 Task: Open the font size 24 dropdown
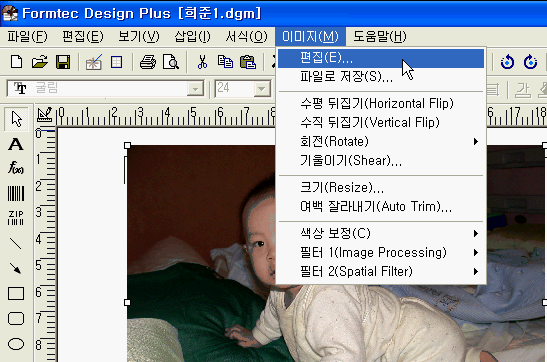(x=262, y=89)
